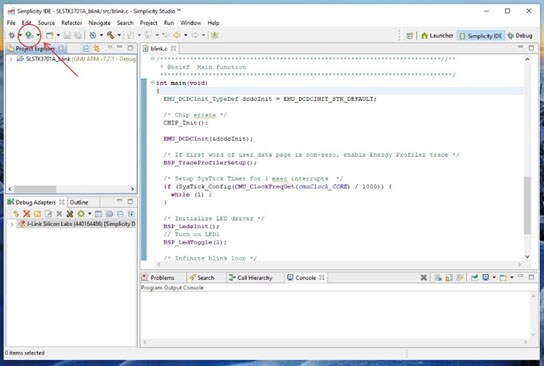Open the Project menu
544x366 pixels.
point(148,23)
